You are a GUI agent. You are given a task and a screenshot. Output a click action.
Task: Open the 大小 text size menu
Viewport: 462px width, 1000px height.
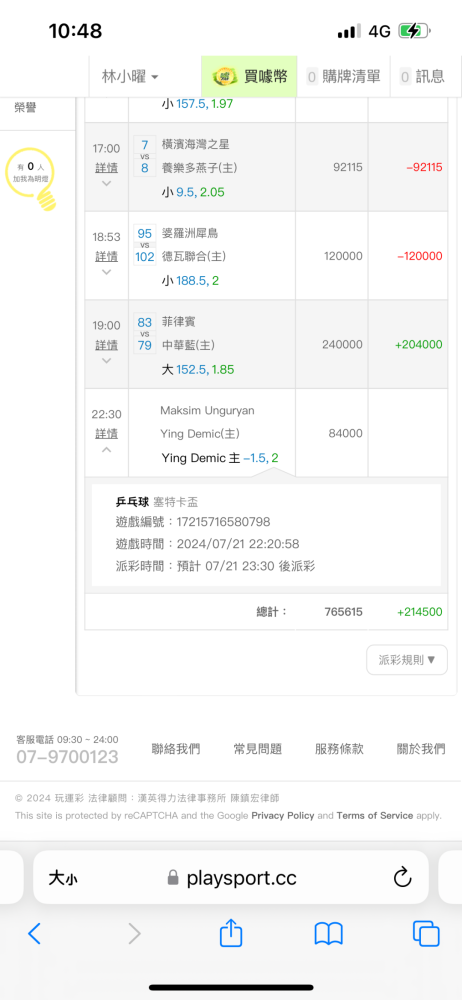pyautogui.click(x=63, y=878)
